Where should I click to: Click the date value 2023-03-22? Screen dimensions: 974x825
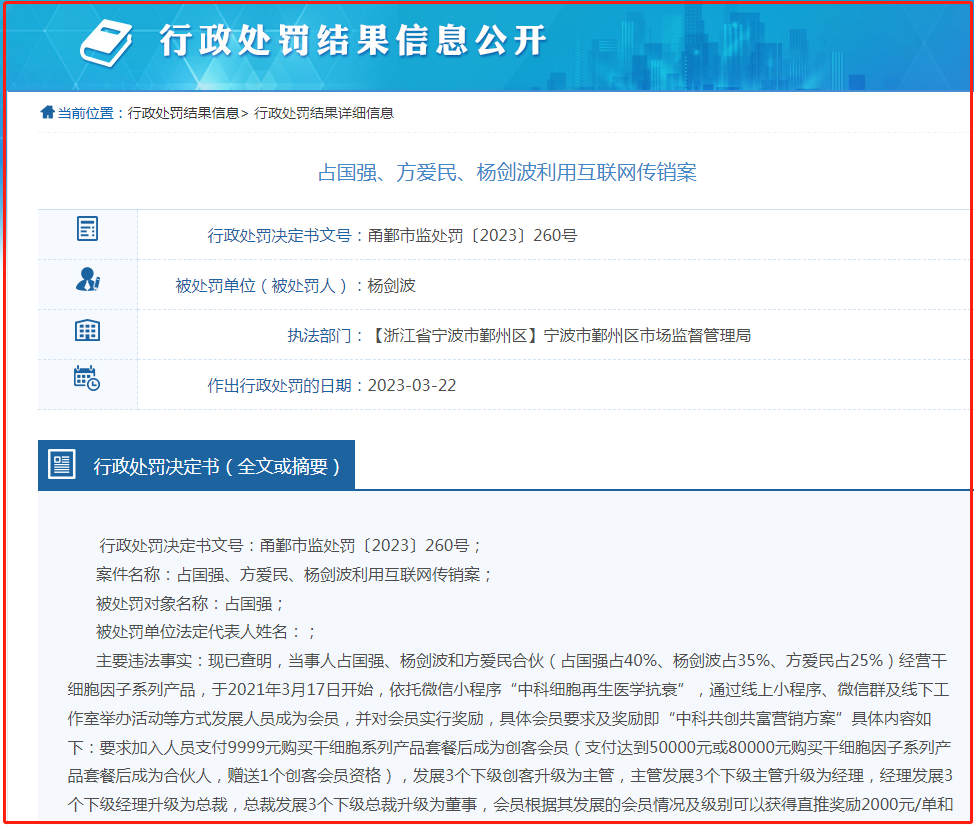pyautogui.click(x=412, y=386)
